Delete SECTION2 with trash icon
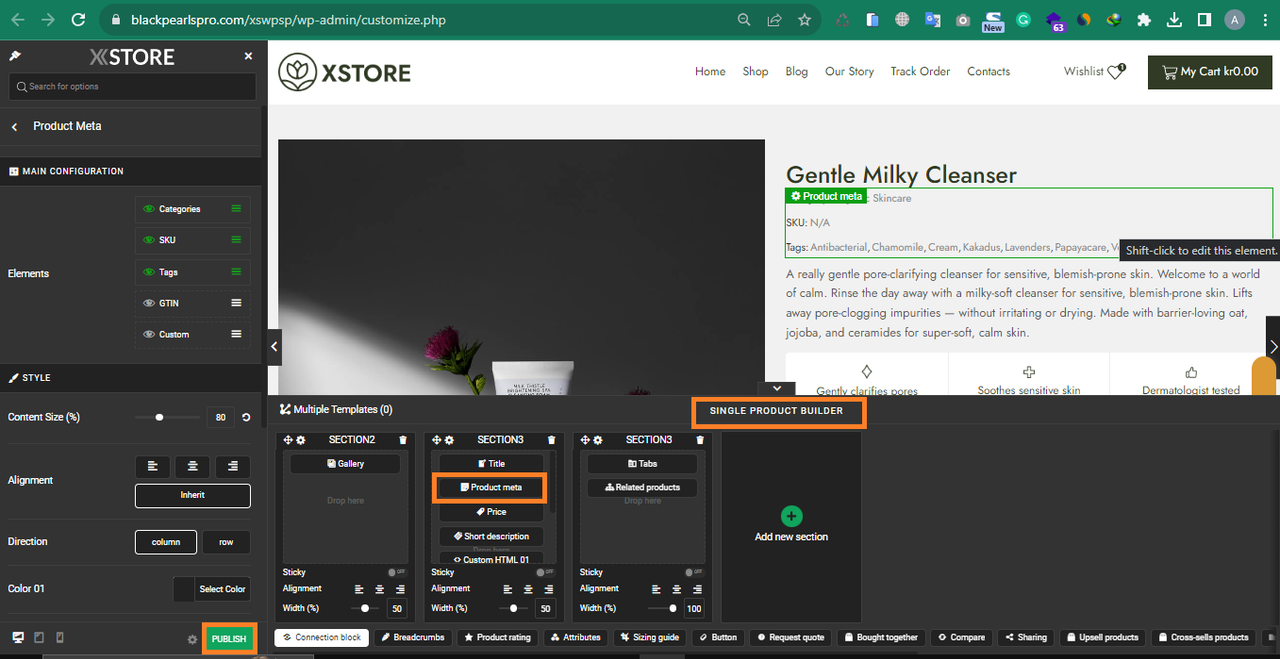This screenshot has width=1280, height=659. point(403,440)
